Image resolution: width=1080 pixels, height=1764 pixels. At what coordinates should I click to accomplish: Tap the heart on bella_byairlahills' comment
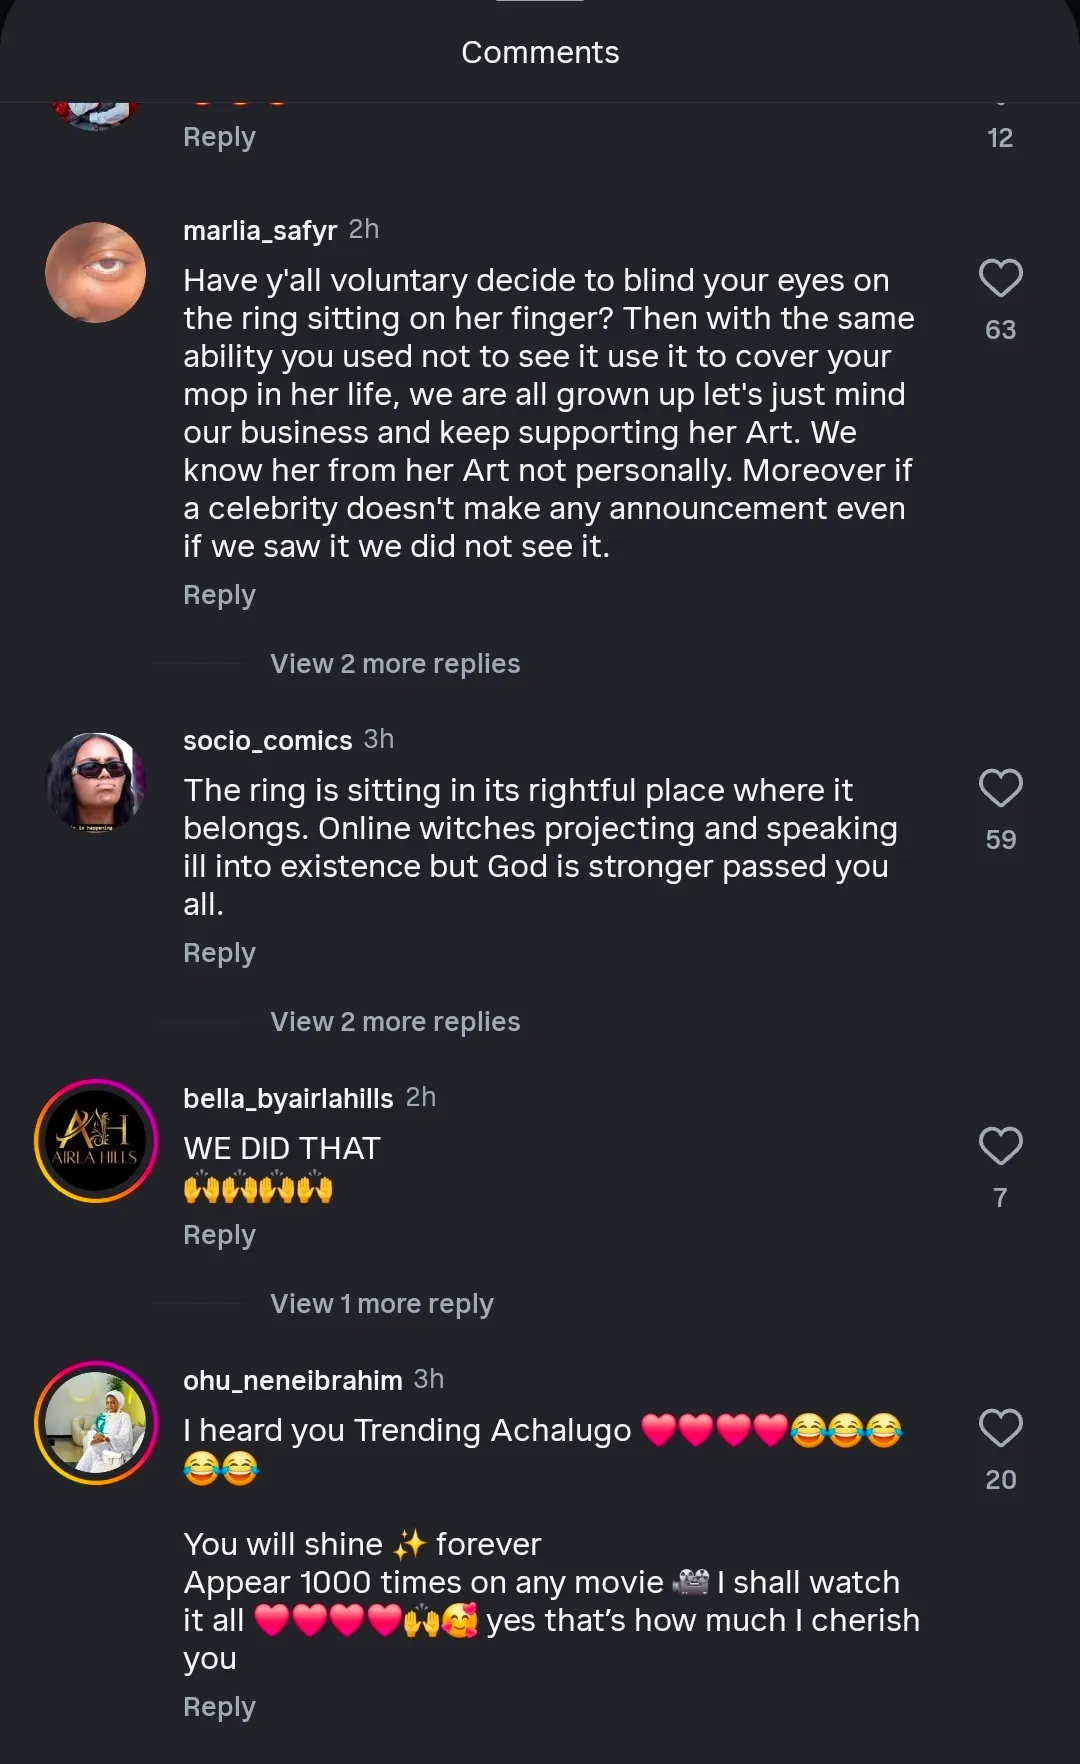(1000, 1146)
